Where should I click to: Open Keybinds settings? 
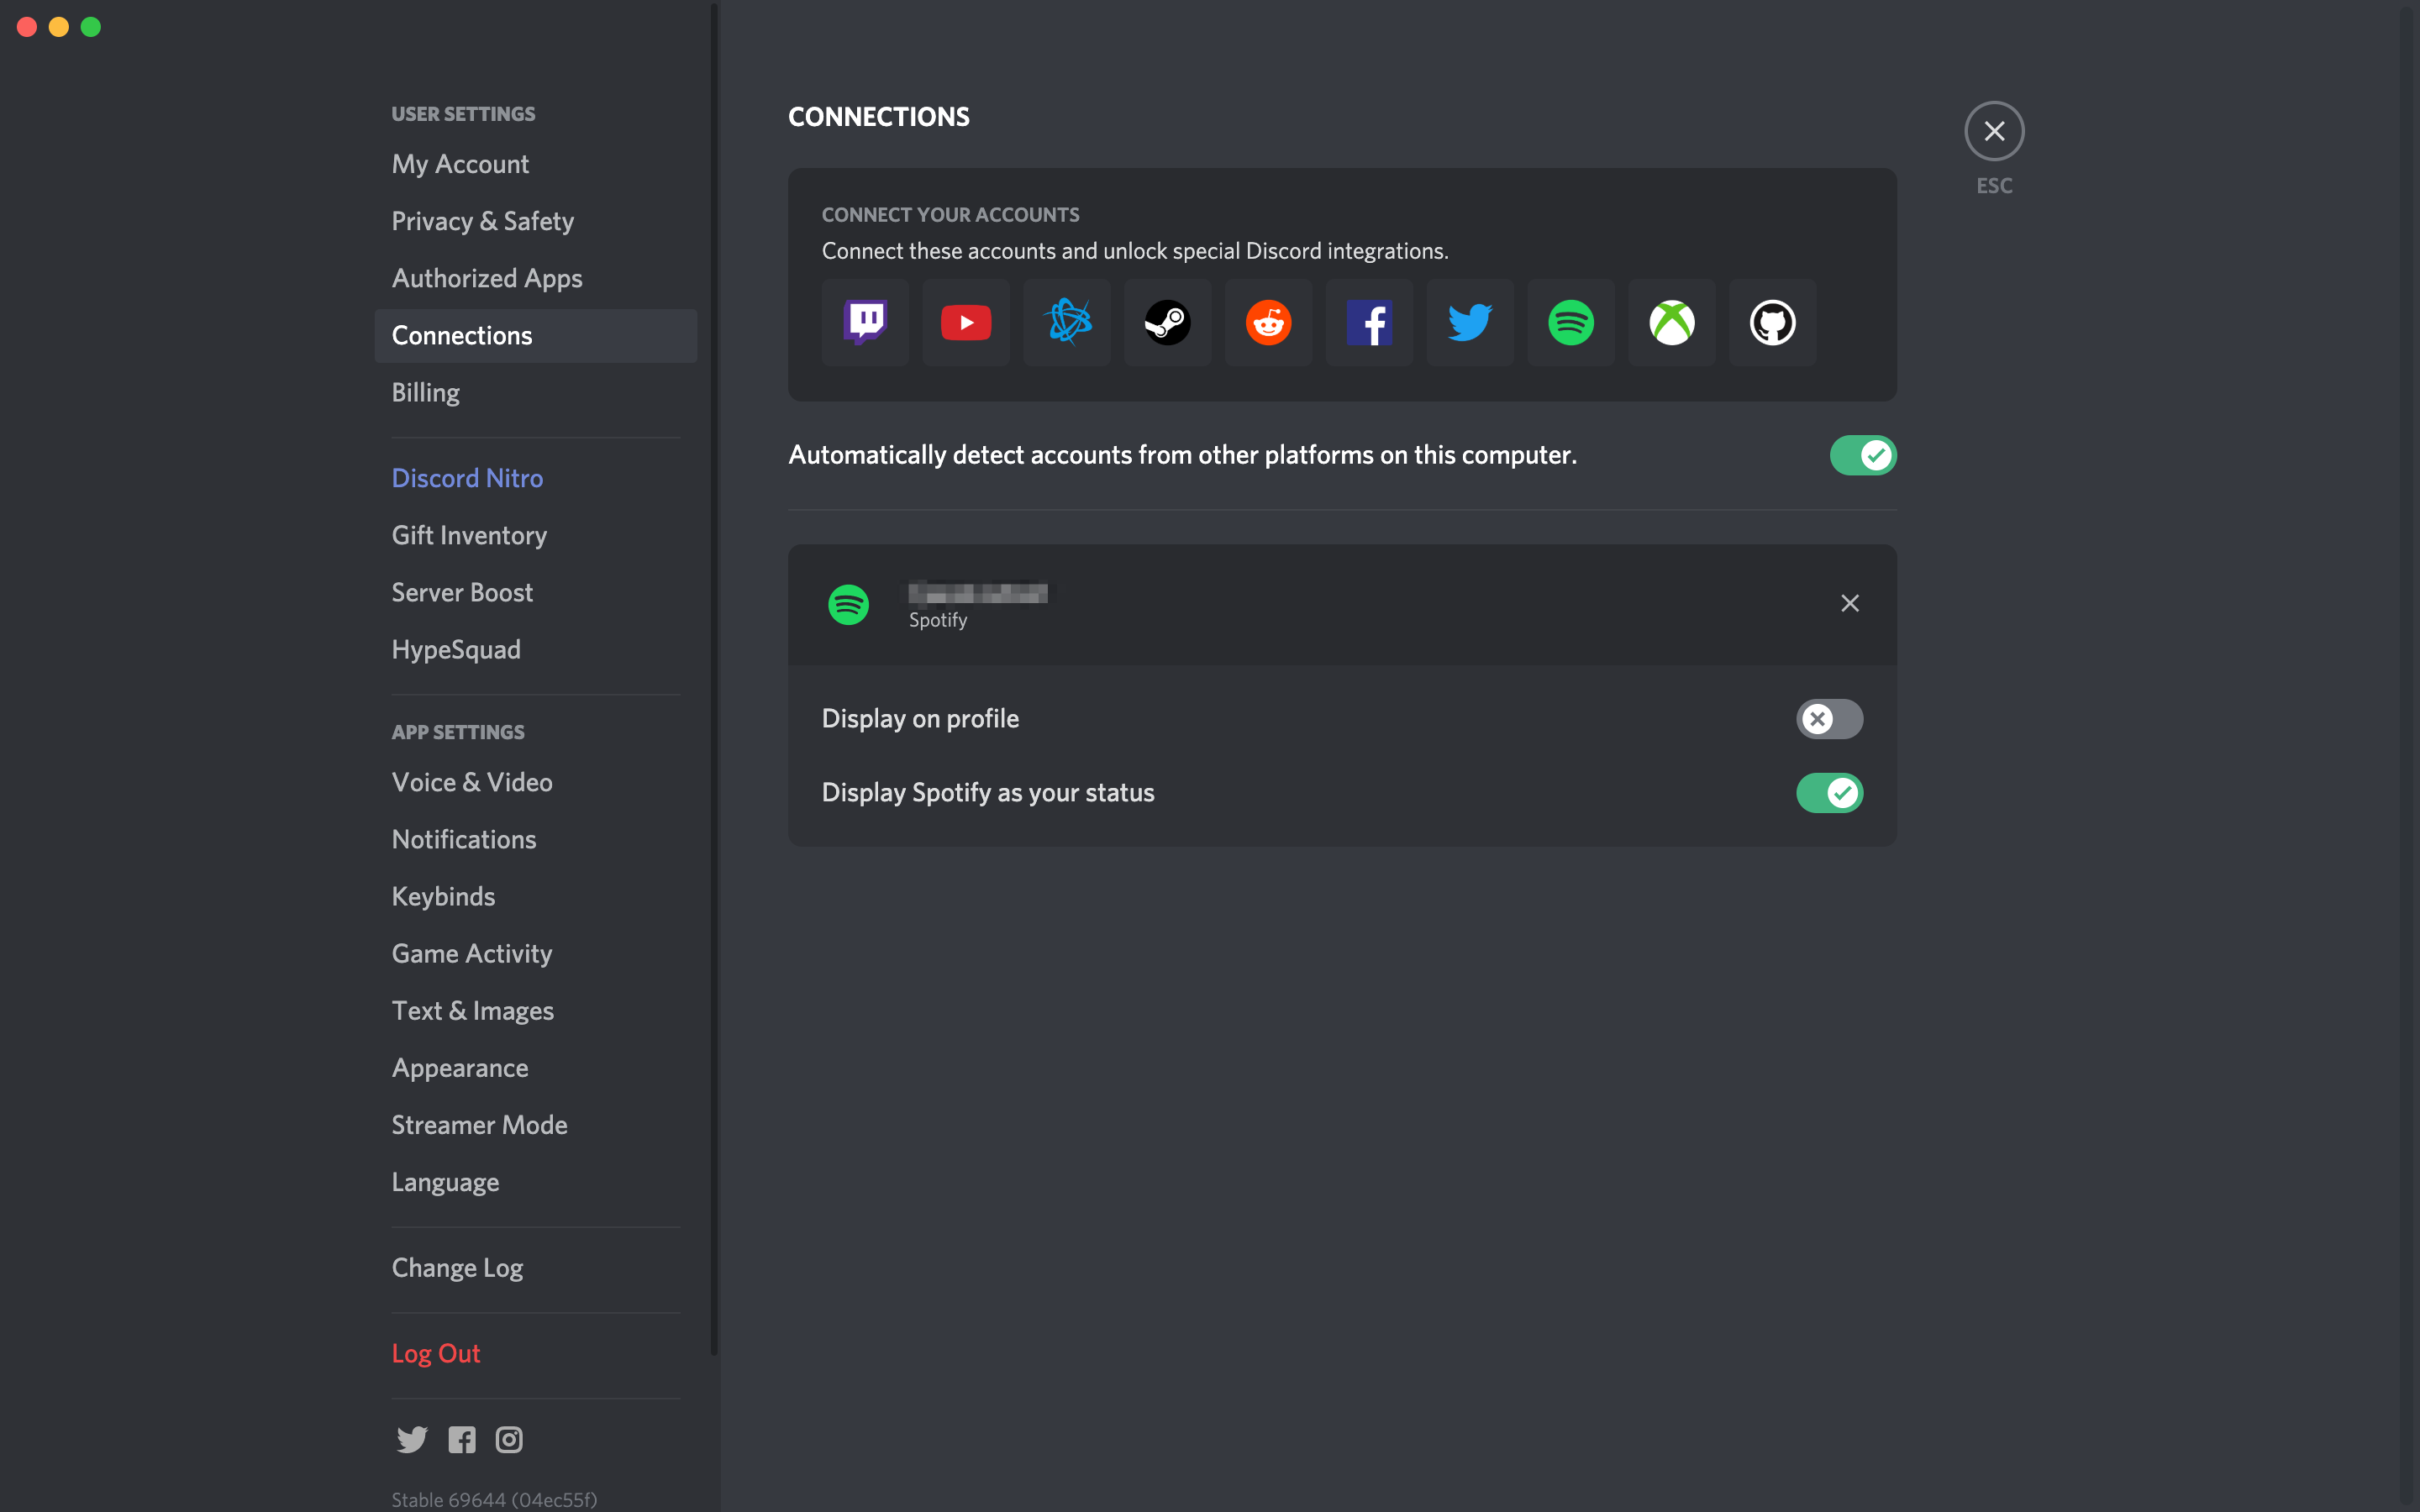(535, 896)
